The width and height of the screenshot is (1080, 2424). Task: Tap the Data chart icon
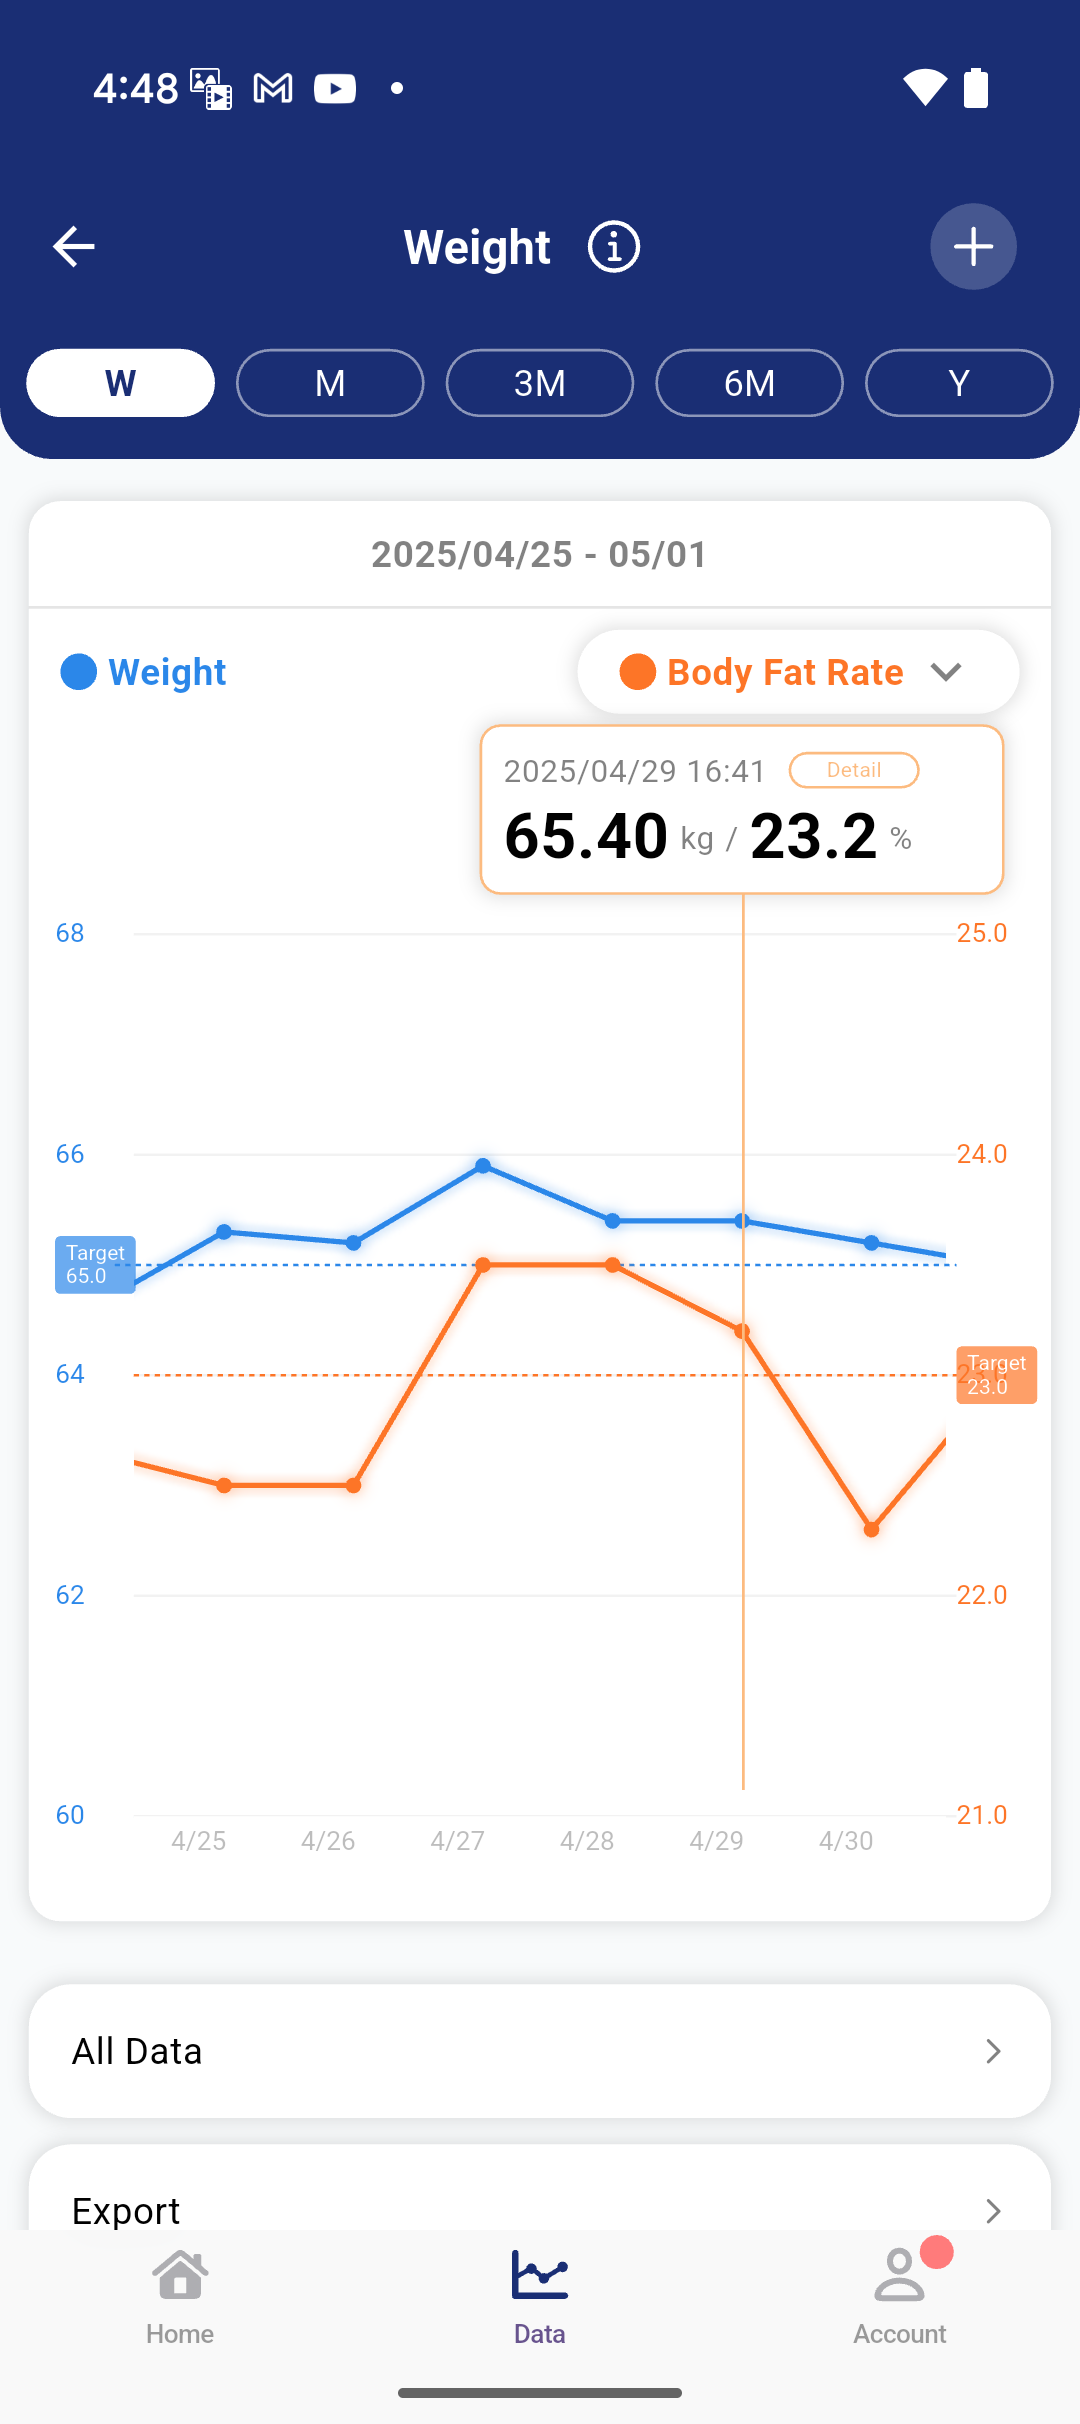coord(540,2277)
